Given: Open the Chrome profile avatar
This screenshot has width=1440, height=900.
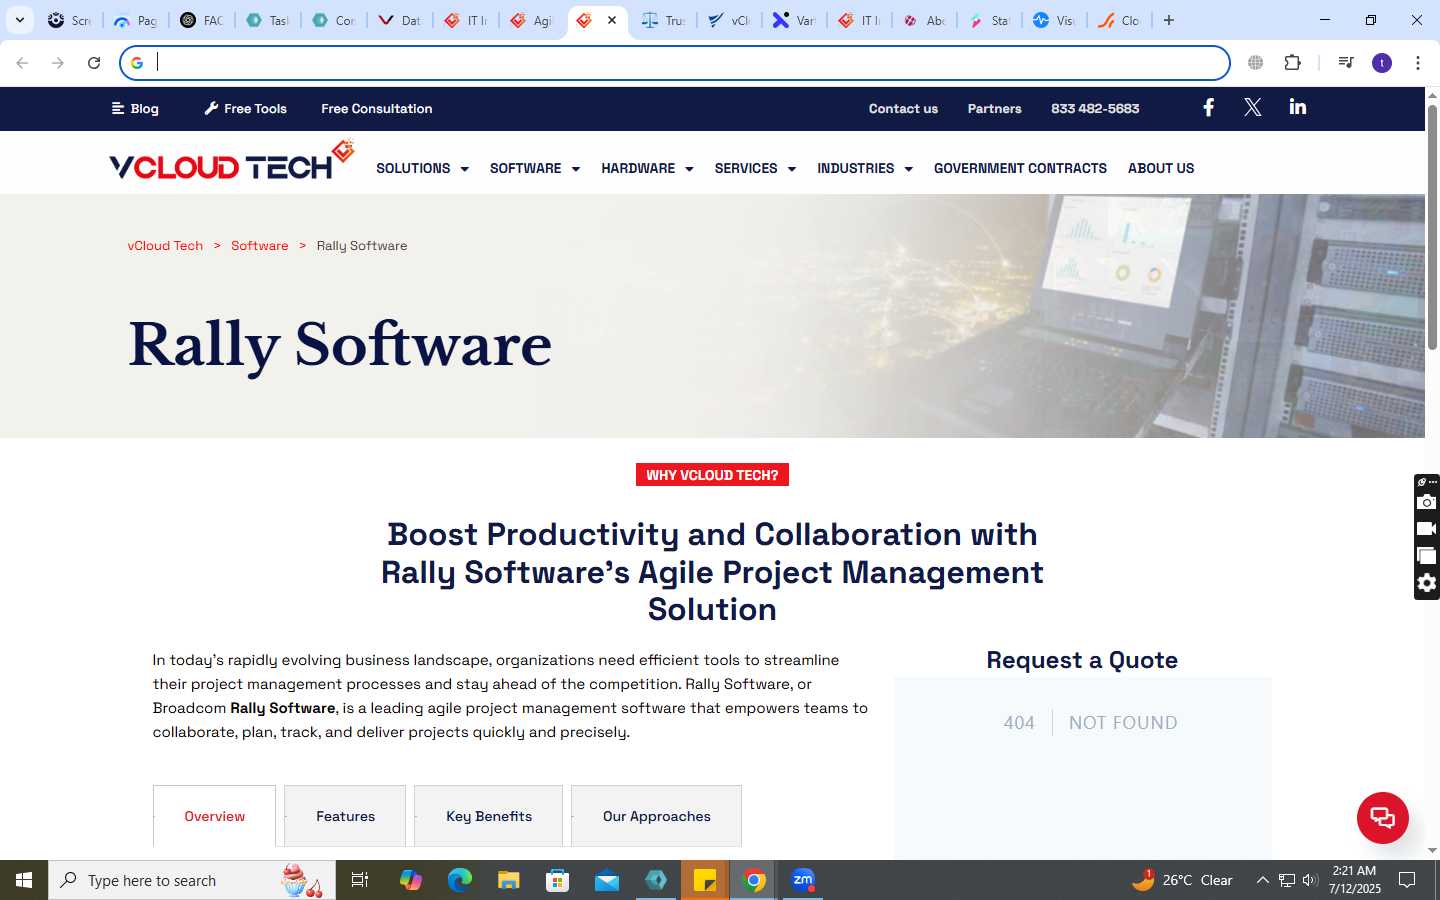Looking at the screenshot, I should coord(1382,63).
